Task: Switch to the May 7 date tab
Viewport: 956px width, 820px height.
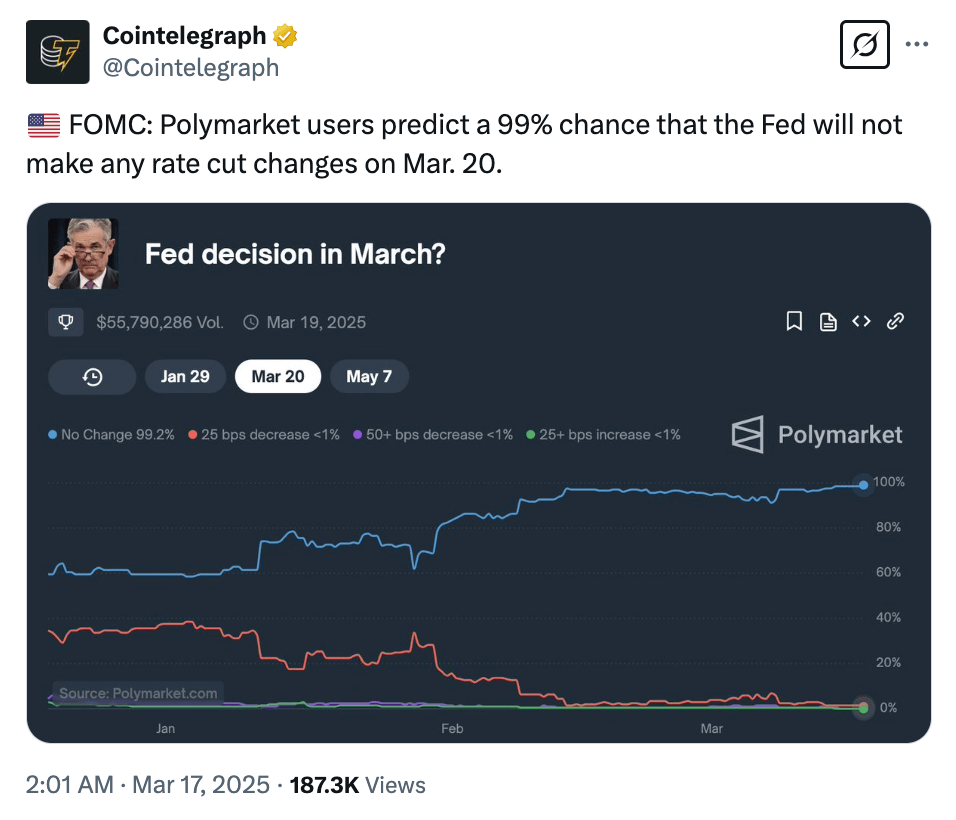Action: [x=369, y=377]
